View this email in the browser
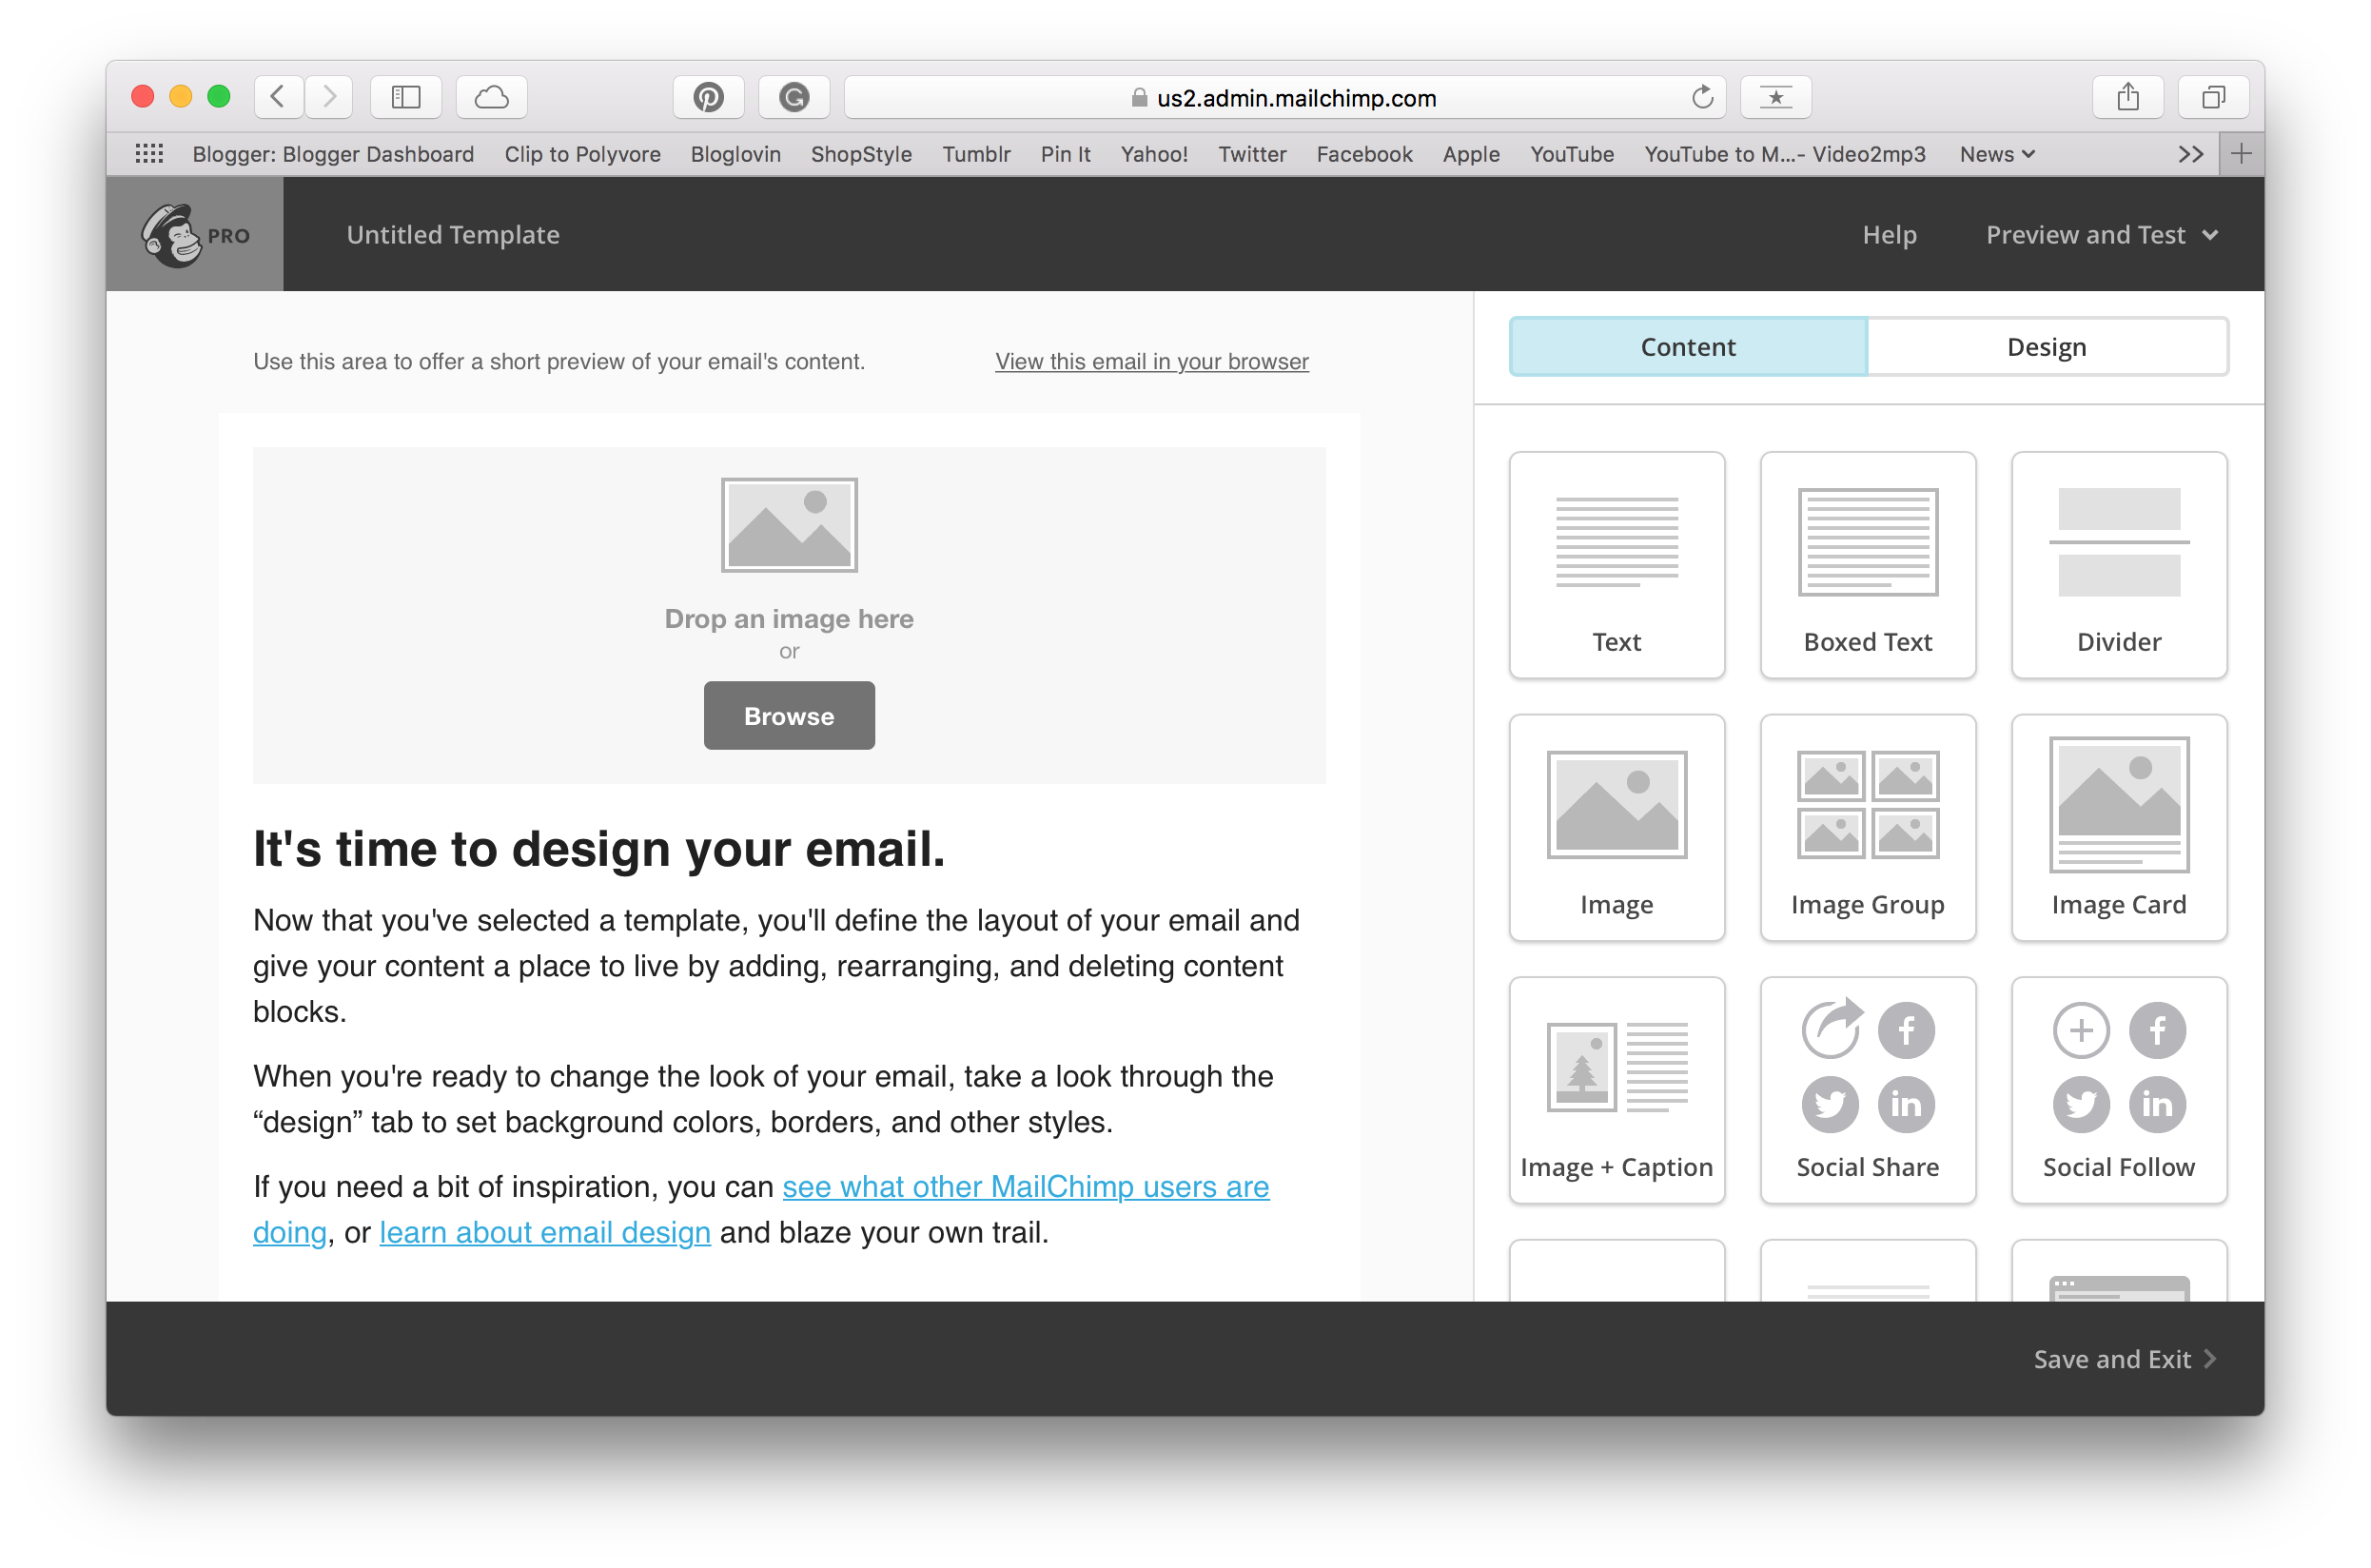The height and width of the screenshot is (1568, 2371). (1153, 361)
